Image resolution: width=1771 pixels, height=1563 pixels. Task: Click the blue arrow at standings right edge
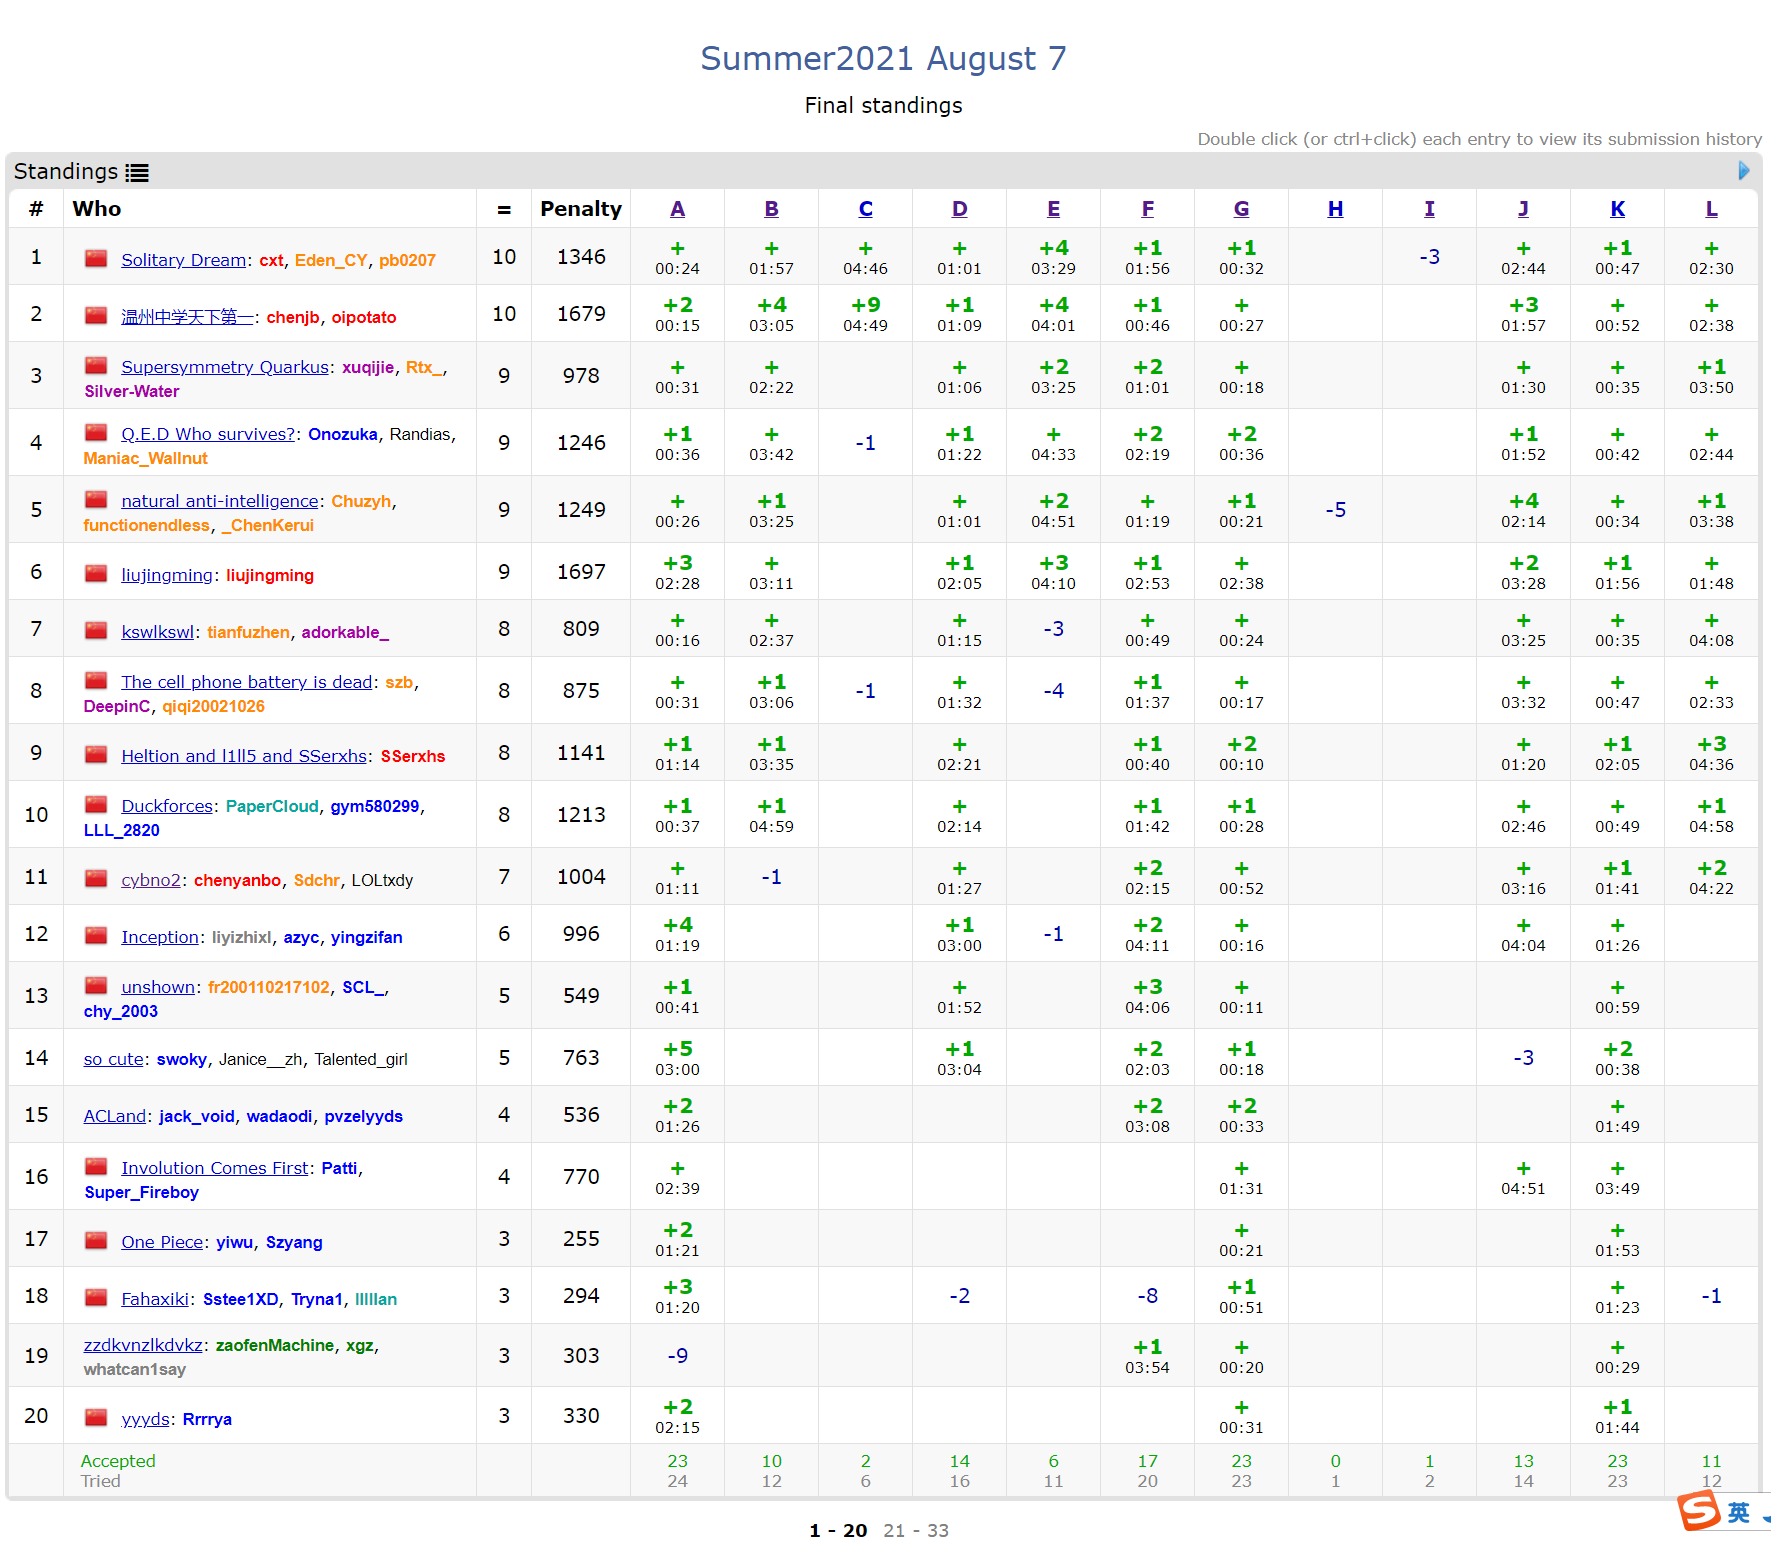click(x=1744, y=171)
